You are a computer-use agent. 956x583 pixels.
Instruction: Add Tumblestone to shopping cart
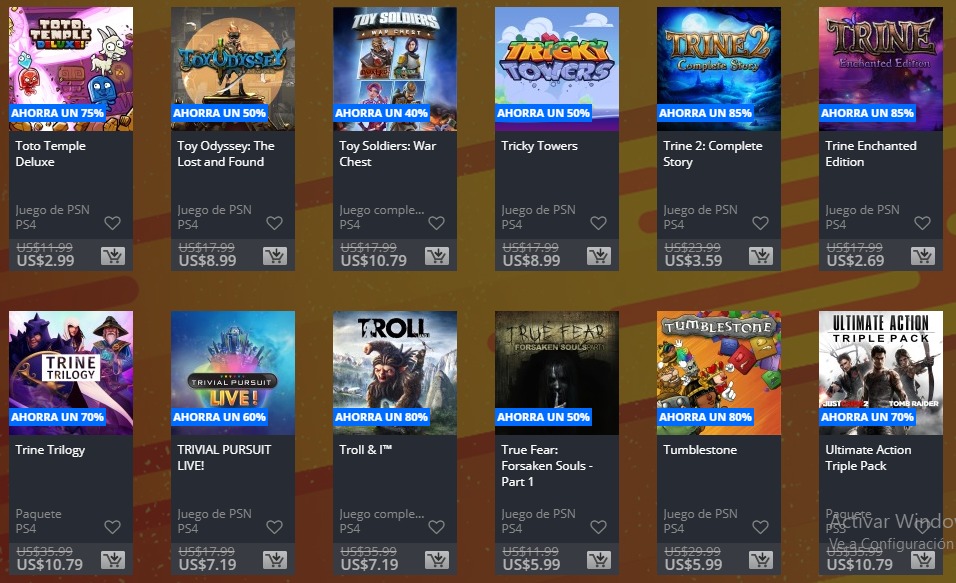[x=761, y=560]
